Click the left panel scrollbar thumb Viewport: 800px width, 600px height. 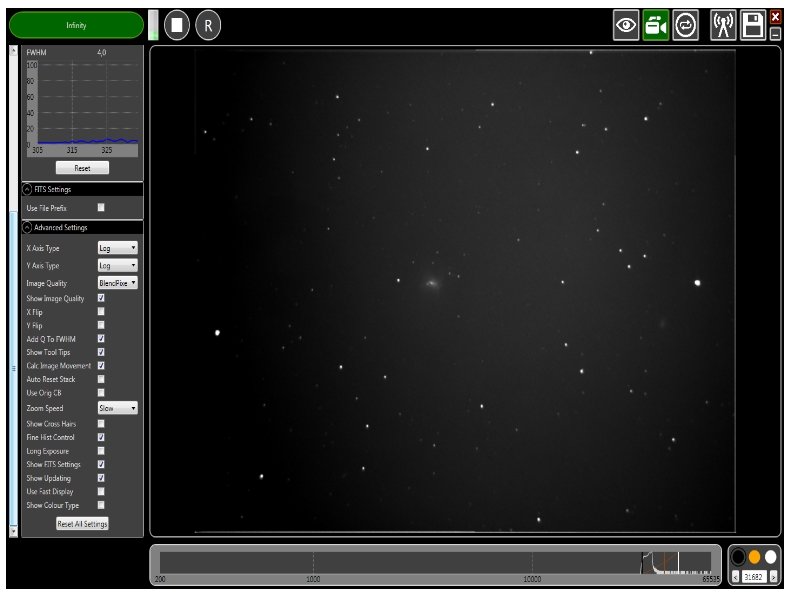[14, 368]
